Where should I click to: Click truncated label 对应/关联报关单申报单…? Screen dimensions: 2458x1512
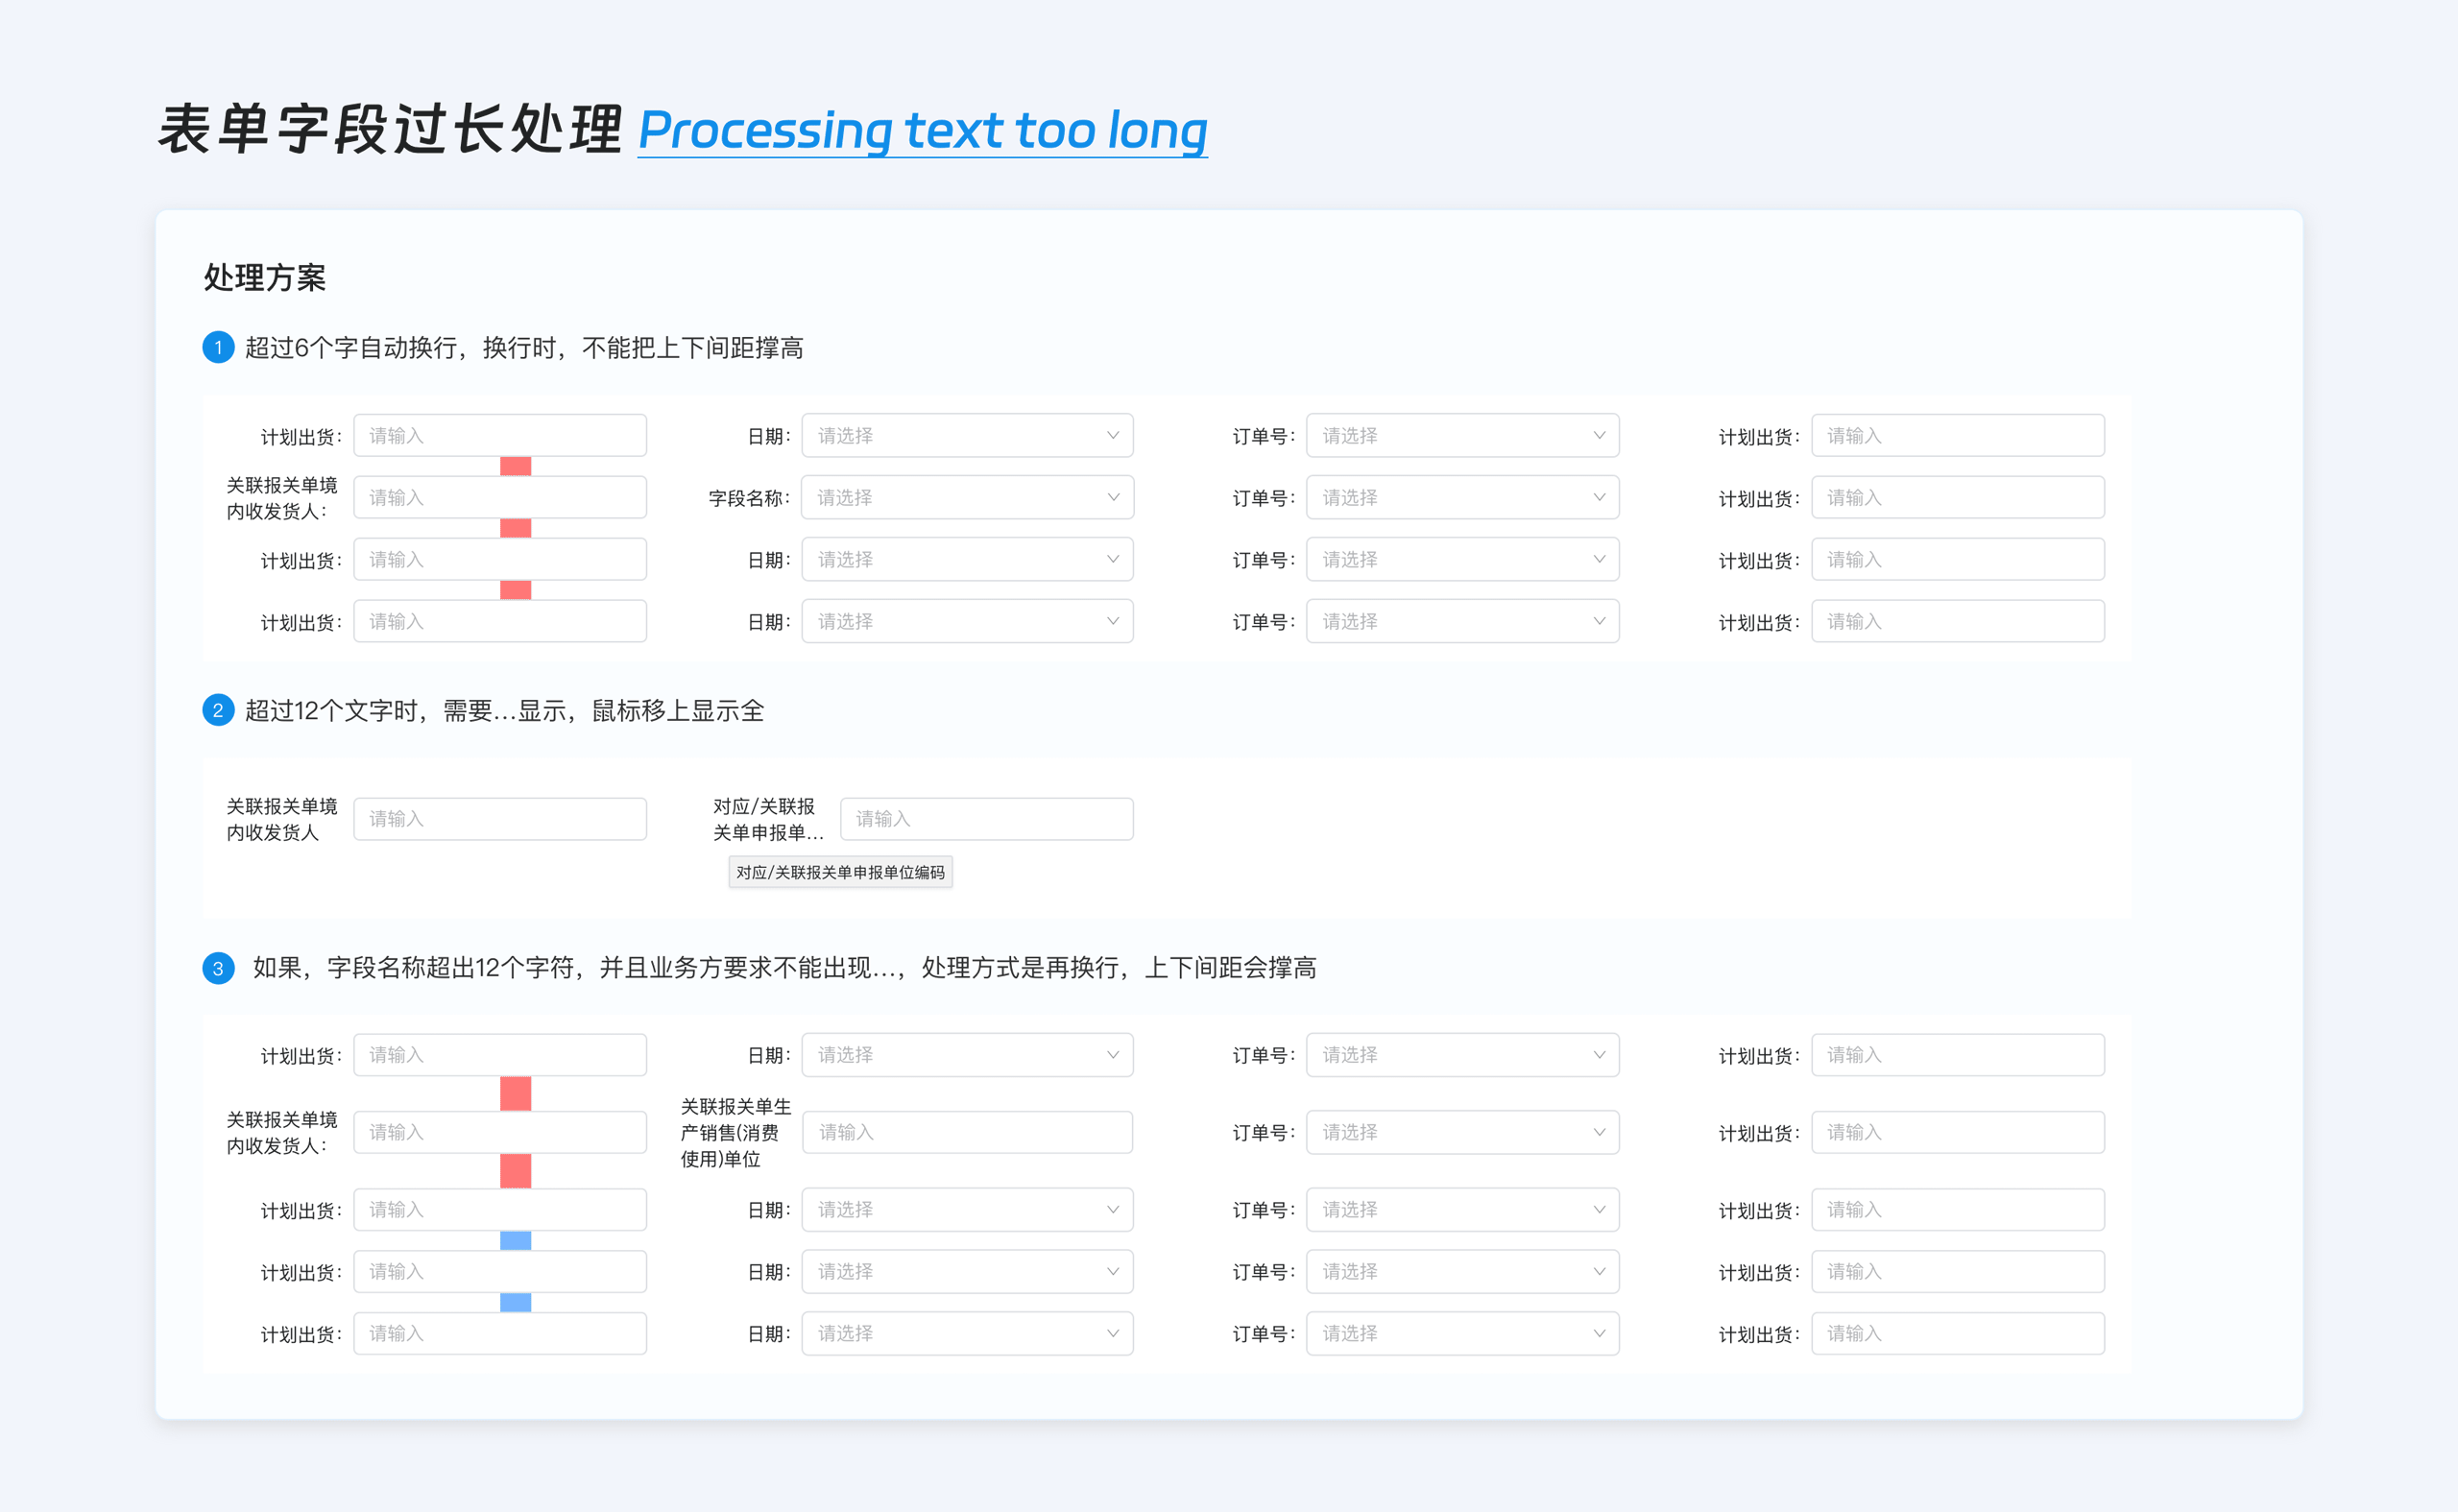click(x=767, y=819)
